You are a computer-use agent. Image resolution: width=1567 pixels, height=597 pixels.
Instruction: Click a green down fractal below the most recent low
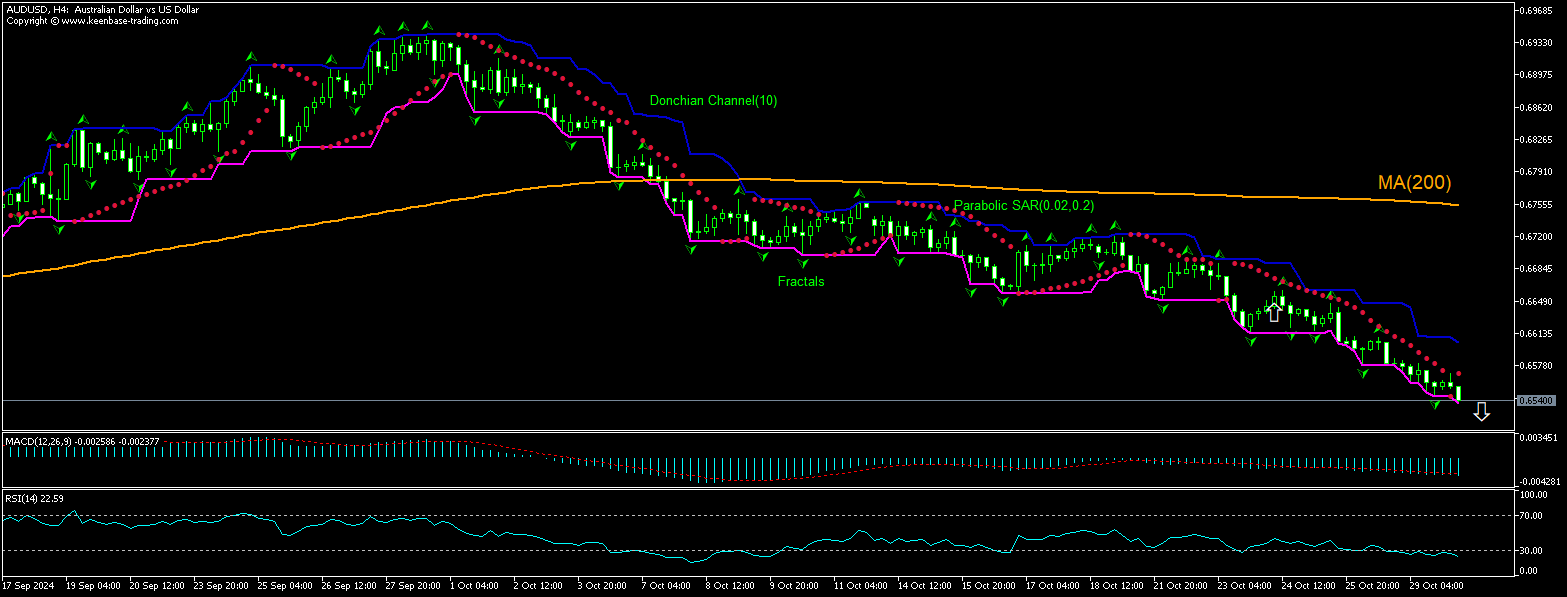pyautogui.click(x=1435, y=406)
